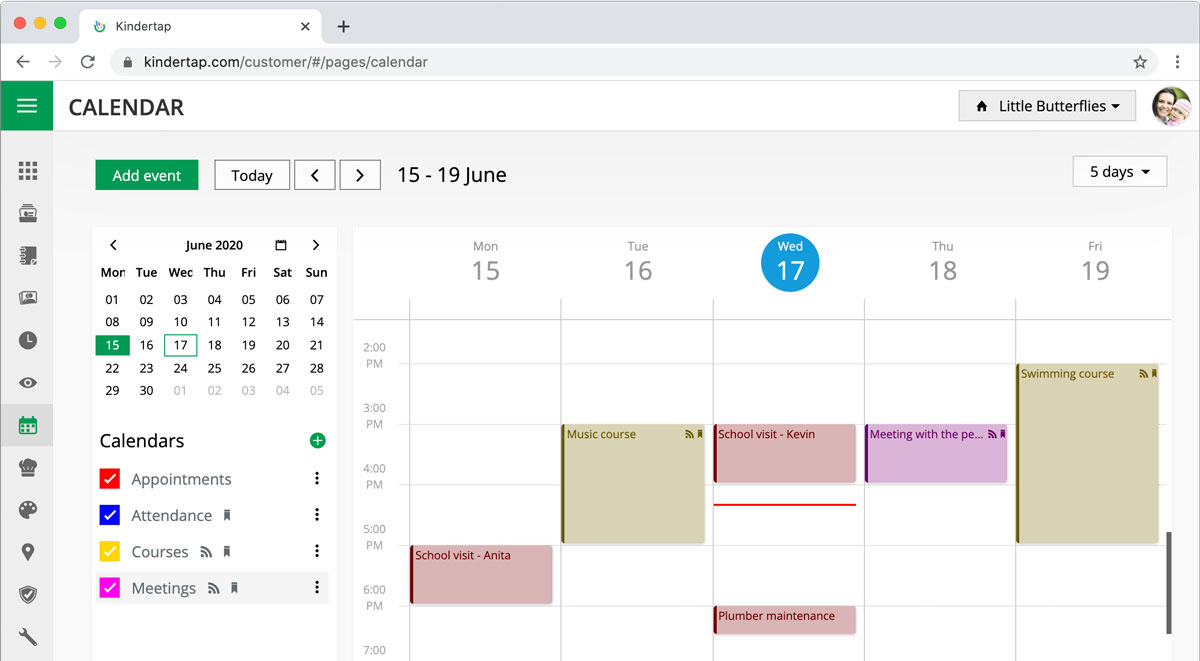The image size is (1200, 661).
Task: Open the wrench settings icon at sidebar bottom
Action: click(x=27, y=636)
